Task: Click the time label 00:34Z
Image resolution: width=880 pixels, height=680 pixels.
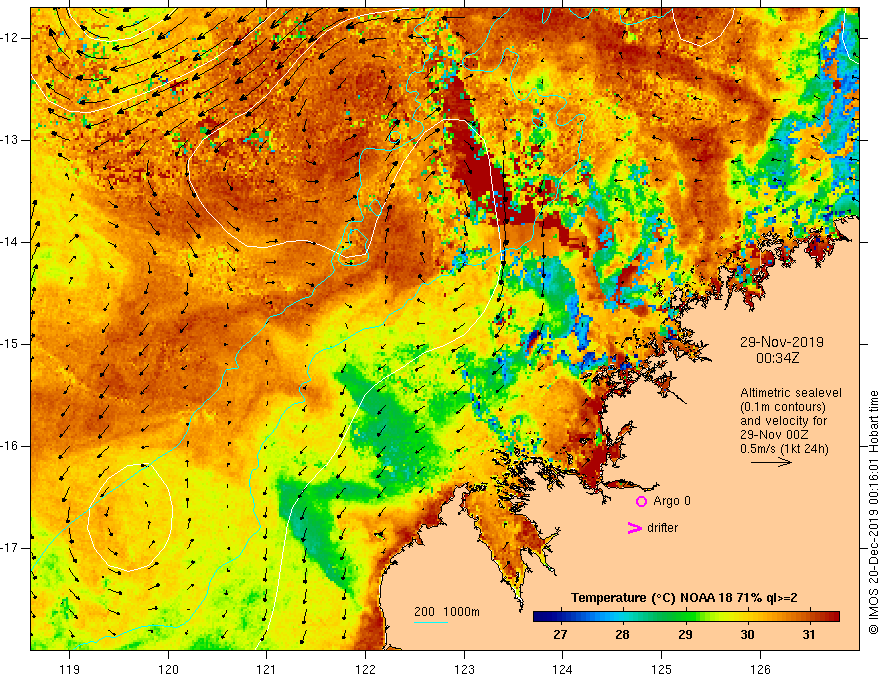Action: point(777,358)
